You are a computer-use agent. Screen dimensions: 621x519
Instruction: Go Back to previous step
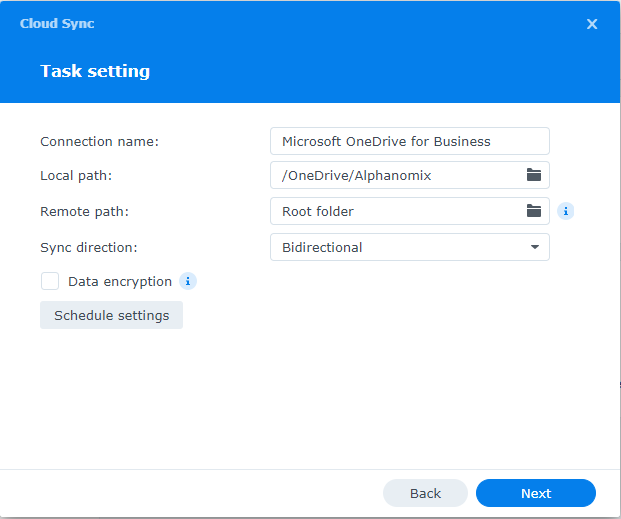(x=425, y=493)
